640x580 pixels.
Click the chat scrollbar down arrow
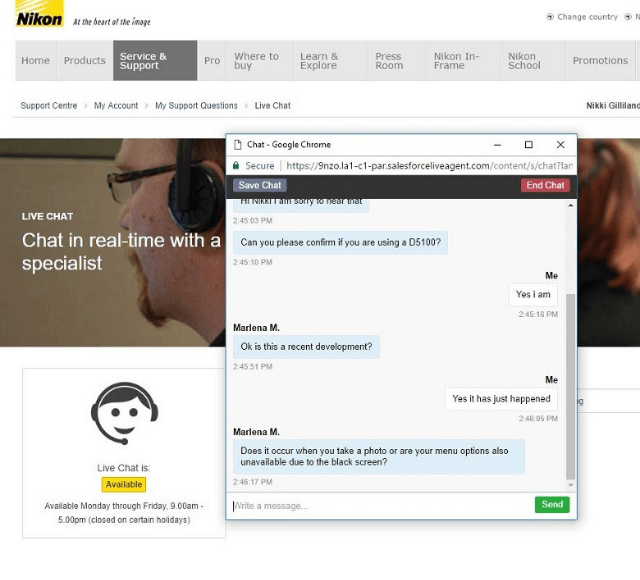[x=571, y=485]
